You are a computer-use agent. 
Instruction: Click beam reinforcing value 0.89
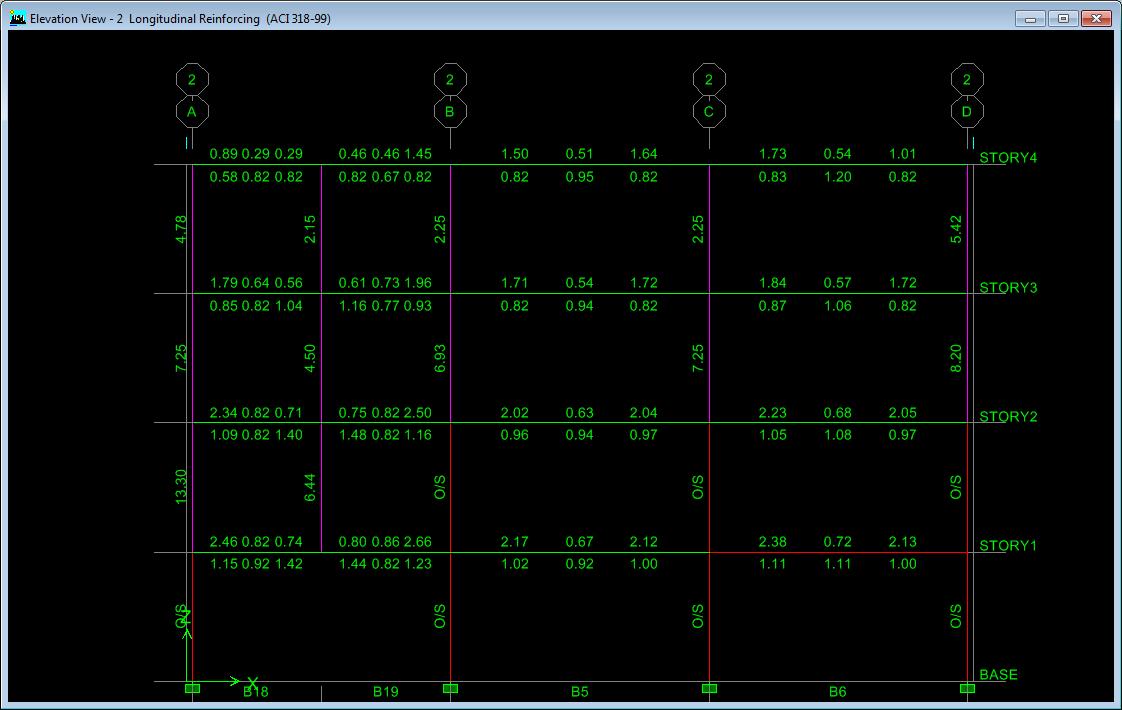223,154
